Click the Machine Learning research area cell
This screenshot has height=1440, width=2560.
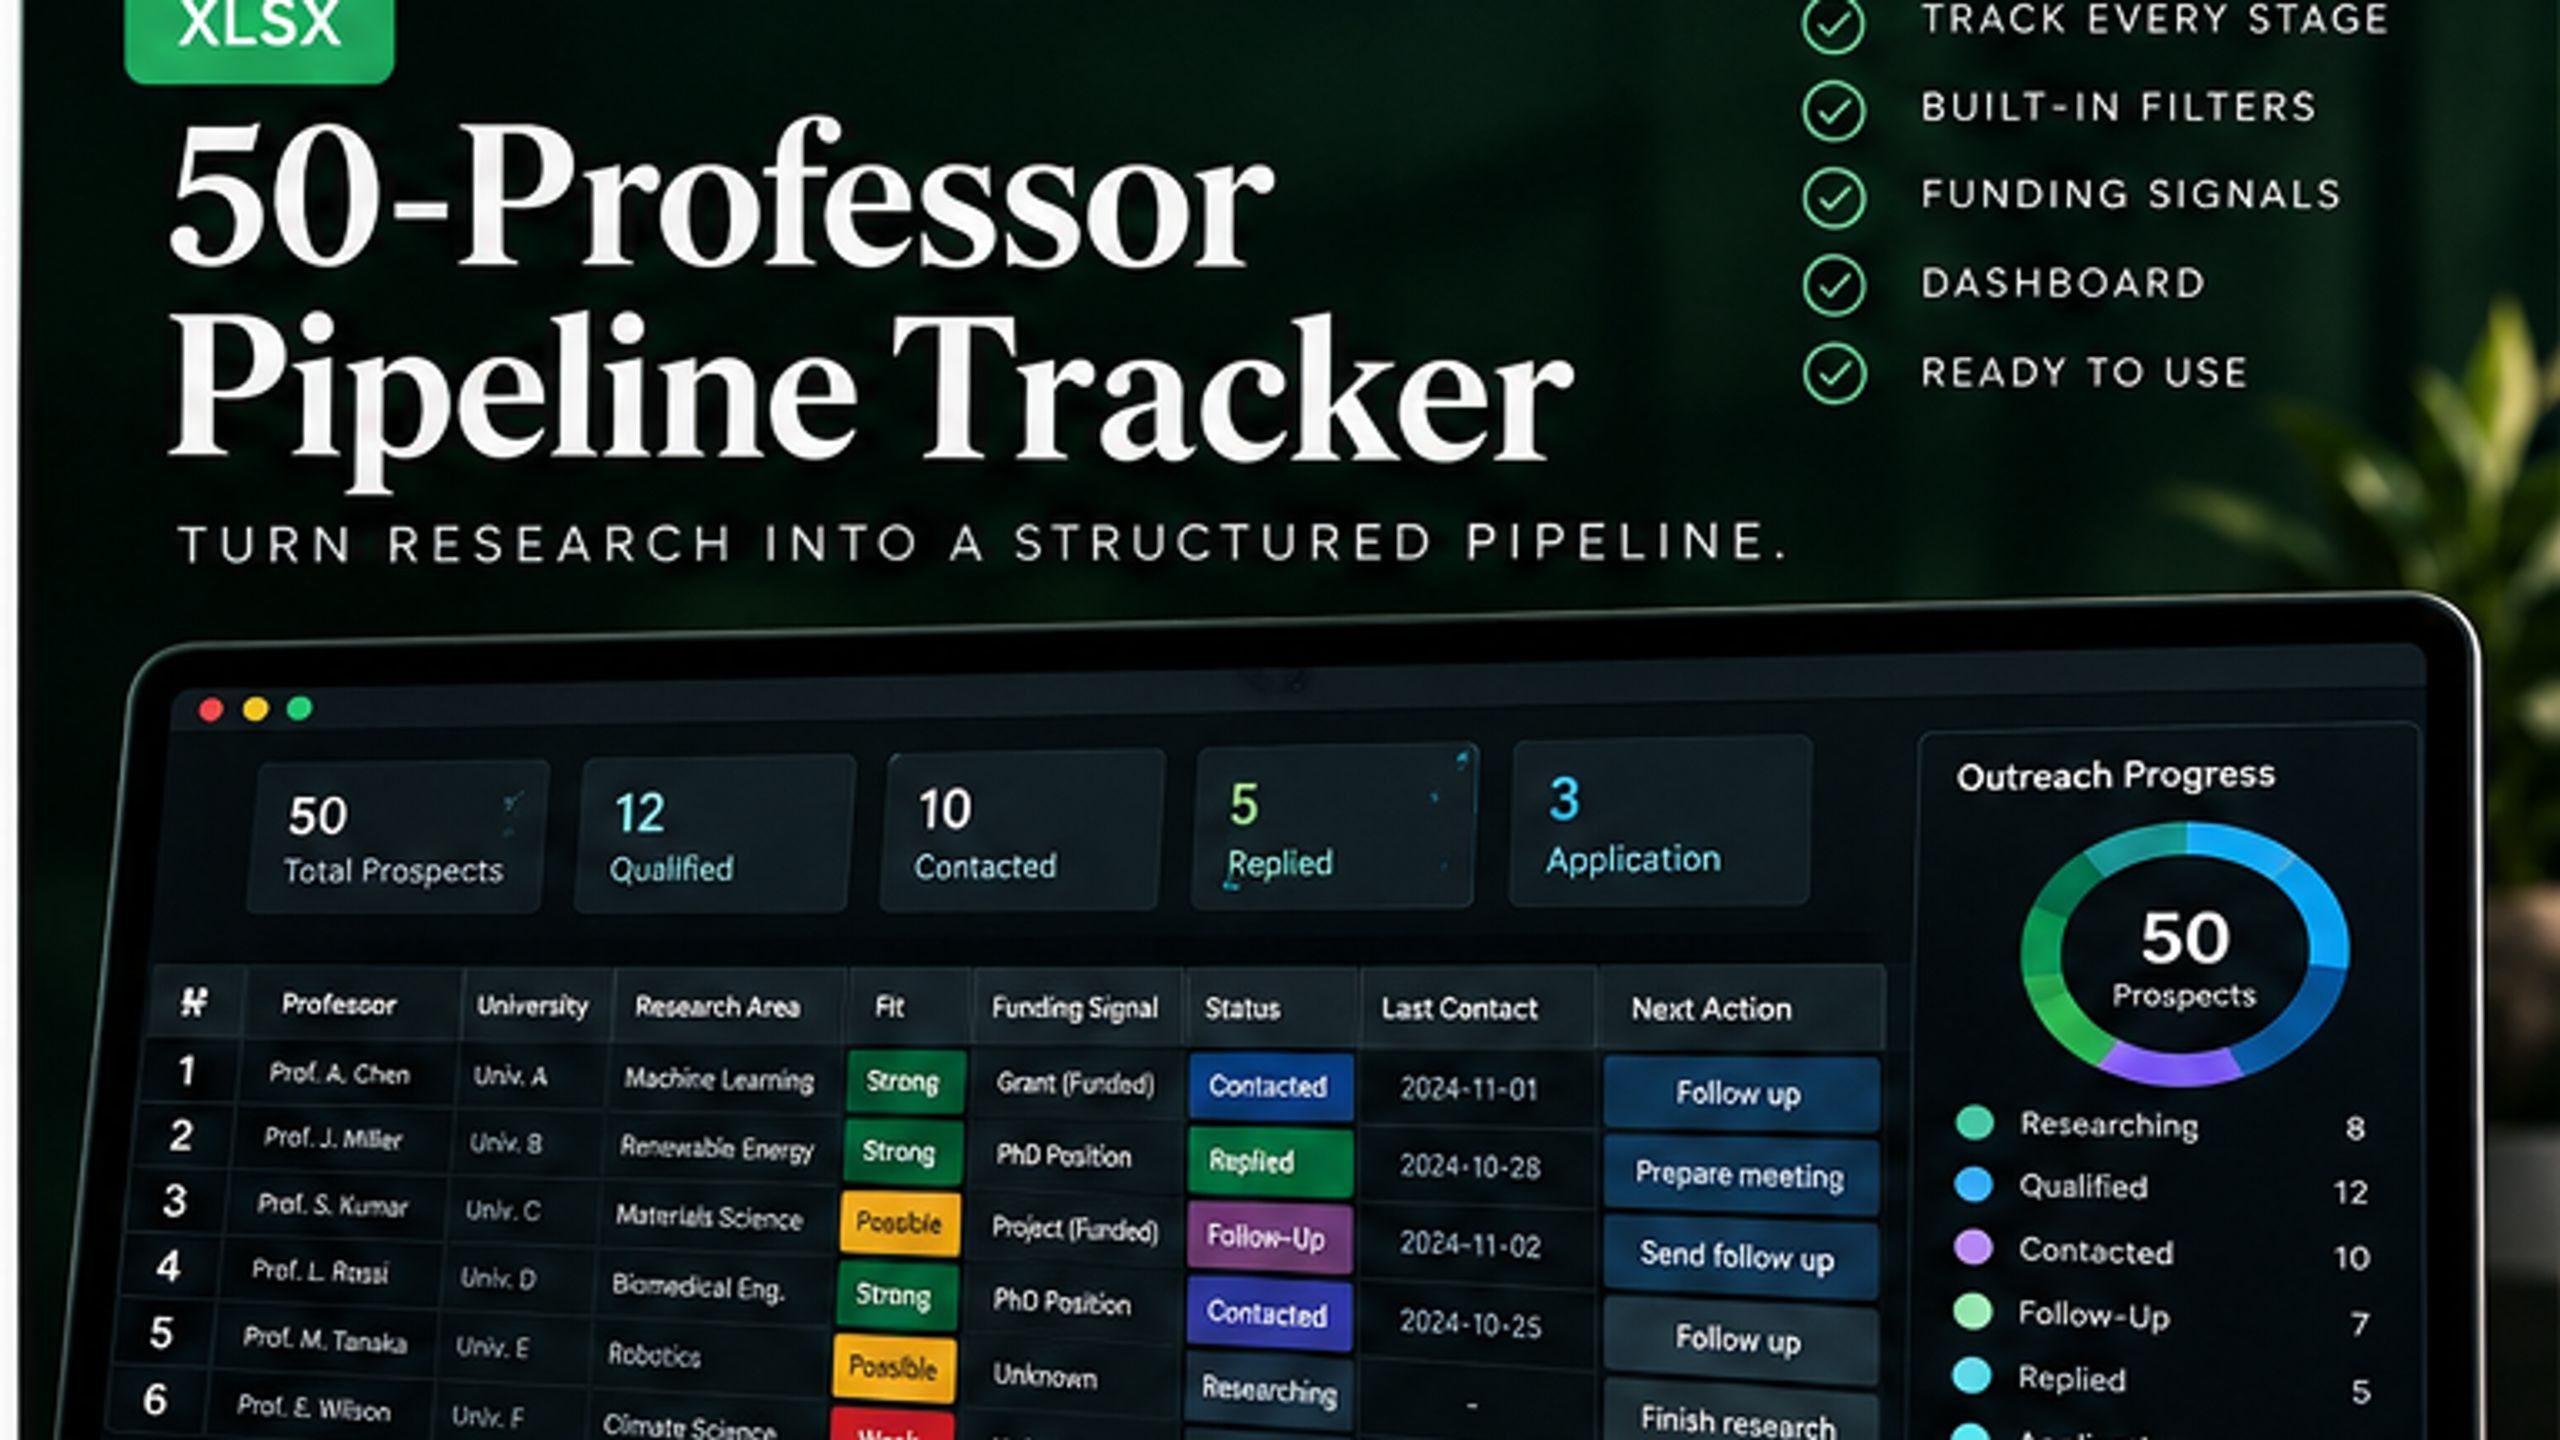719,1079
